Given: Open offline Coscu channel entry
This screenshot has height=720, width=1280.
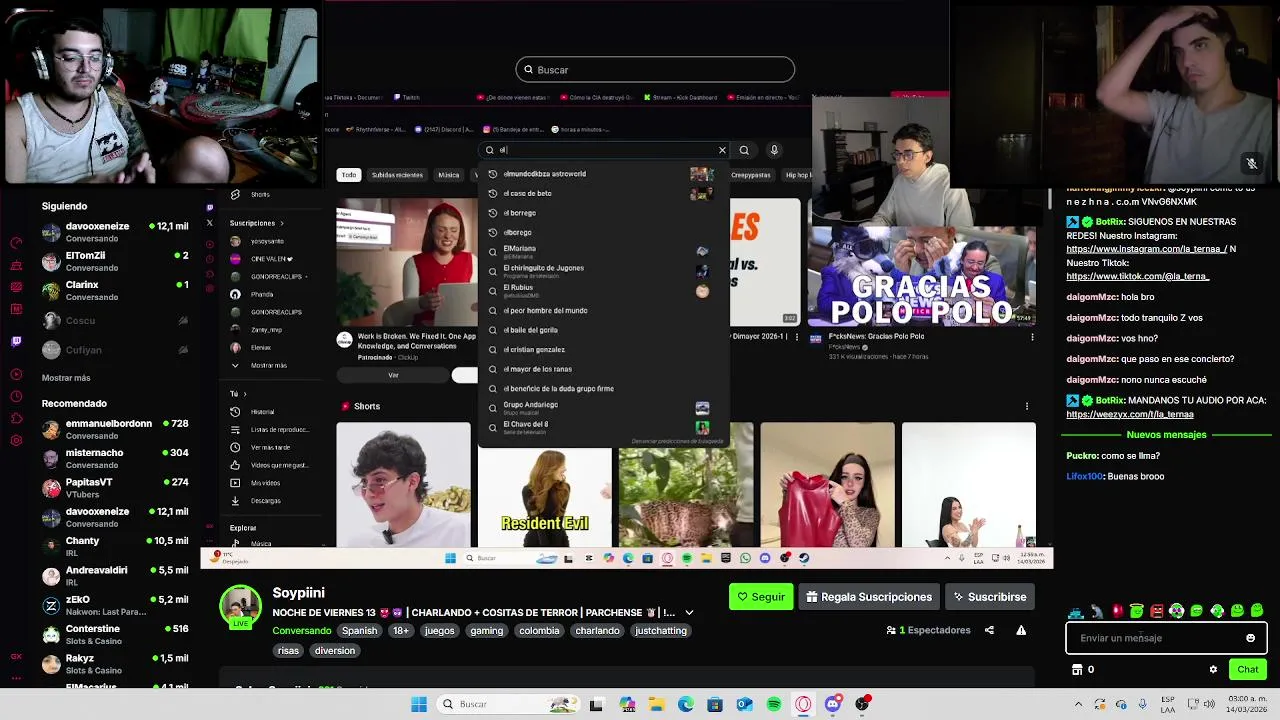Looking at the screenshot, I should [115, 321].
